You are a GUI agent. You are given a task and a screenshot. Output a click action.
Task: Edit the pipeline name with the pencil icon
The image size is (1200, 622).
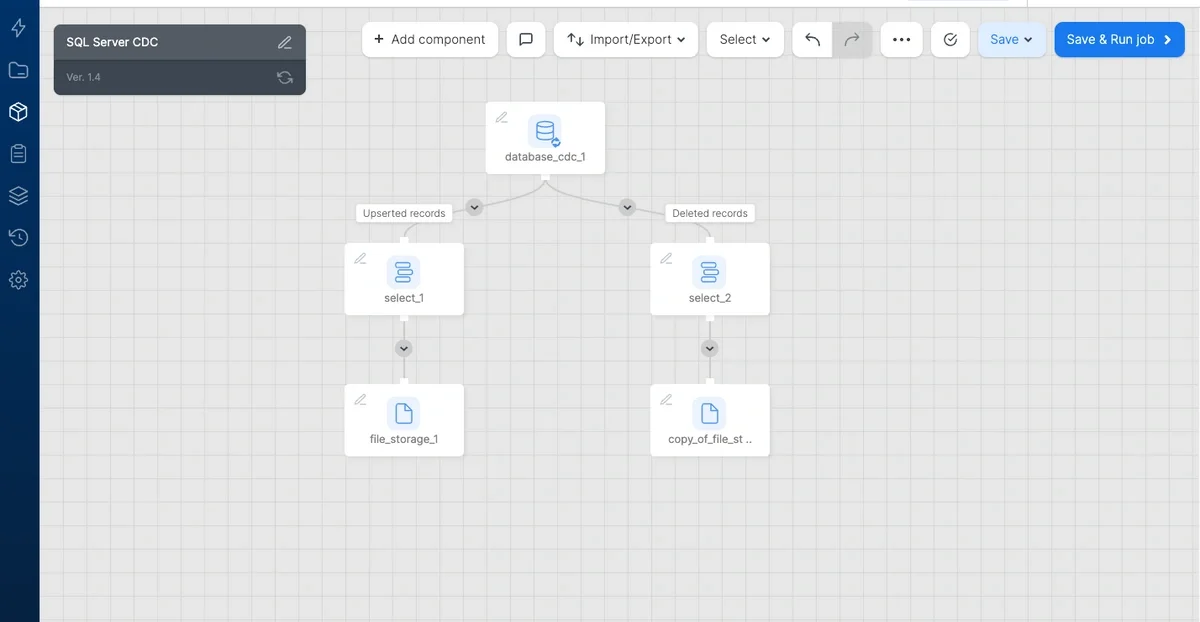(x=284, y=42)
